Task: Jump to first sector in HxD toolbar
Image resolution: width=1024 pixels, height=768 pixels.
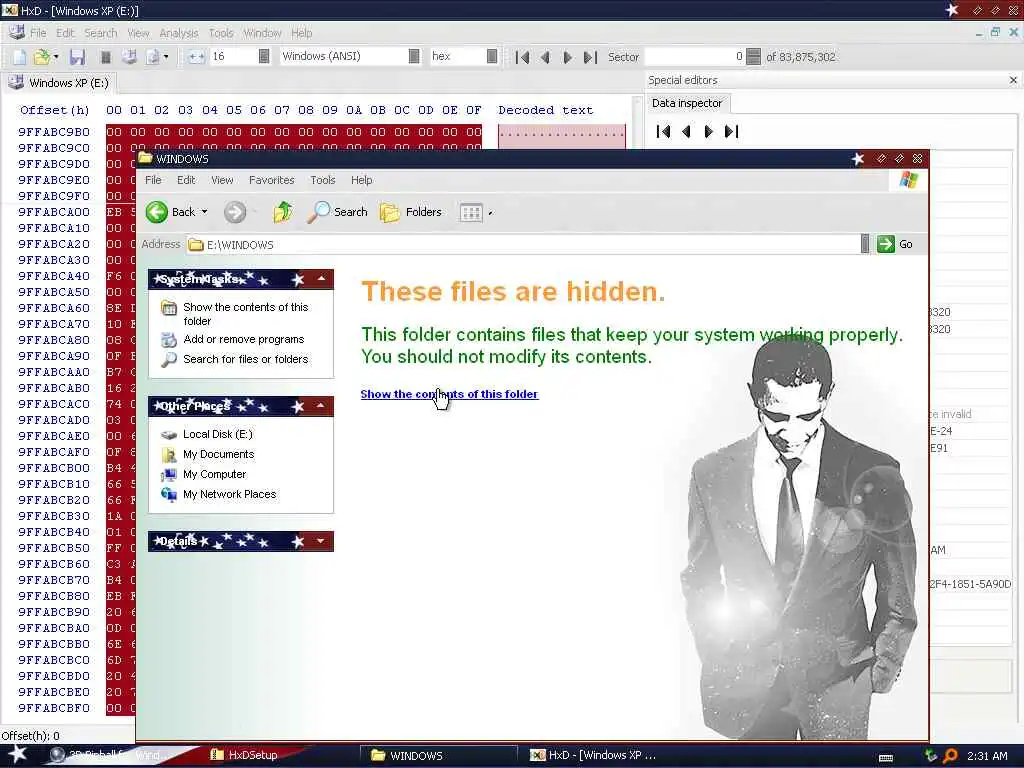Action: (522, 57)
